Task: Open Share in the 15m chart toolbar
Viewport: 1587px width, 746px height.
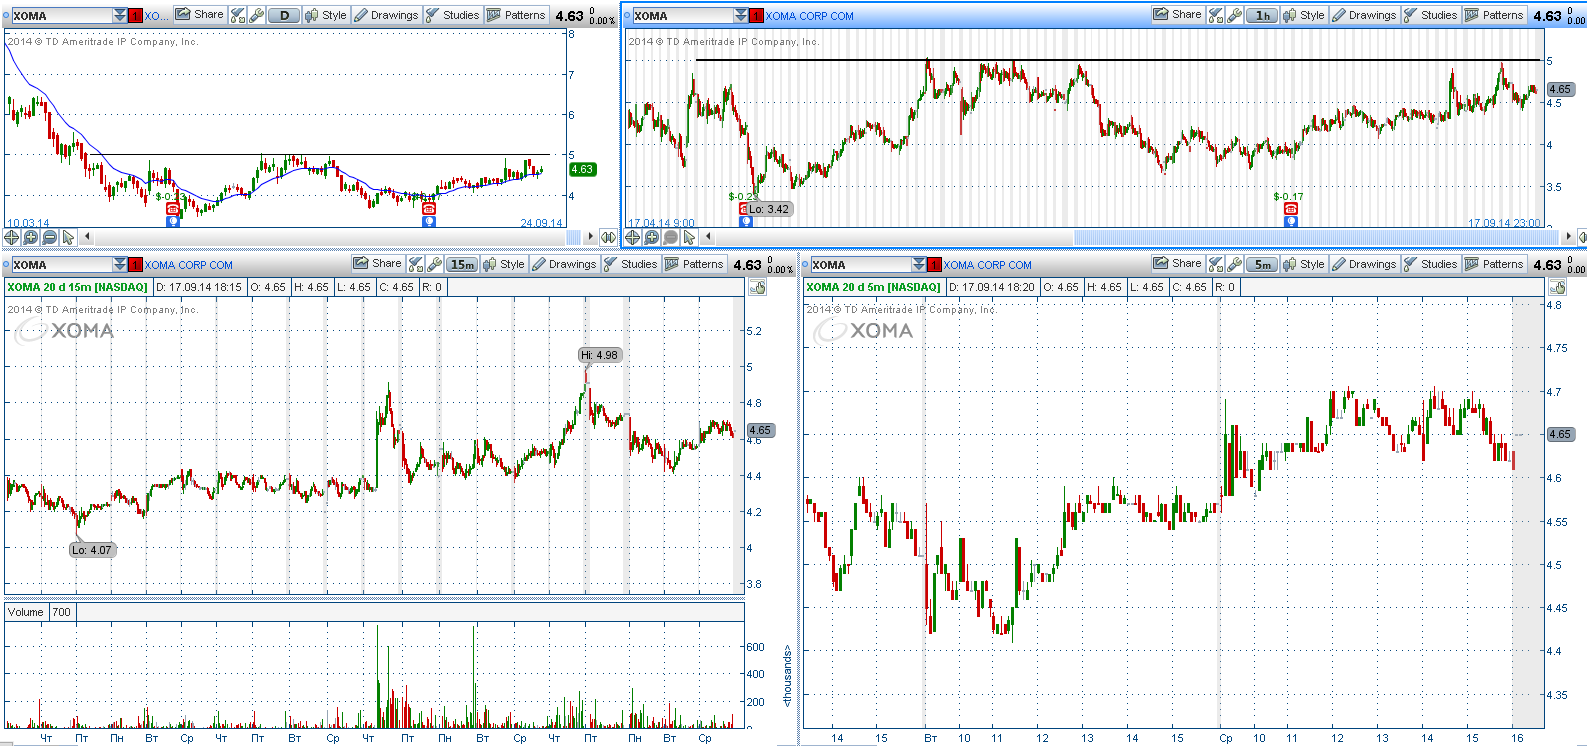Action: pos(378,264)
